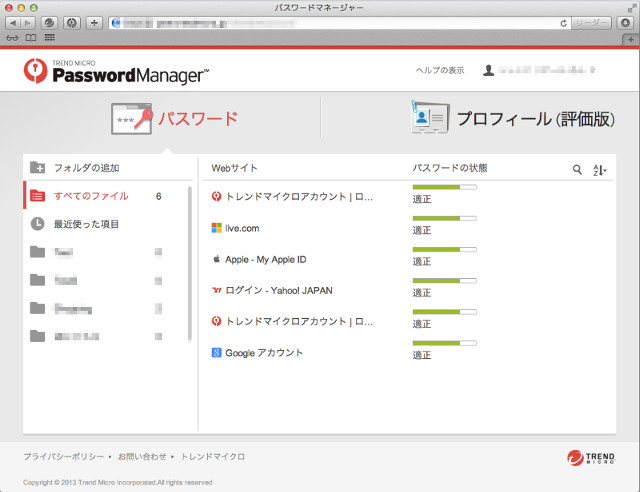This screenshot has height=492, width=640.
Task: Select すべてのファイル in sidebar
Action: point(108,196)
